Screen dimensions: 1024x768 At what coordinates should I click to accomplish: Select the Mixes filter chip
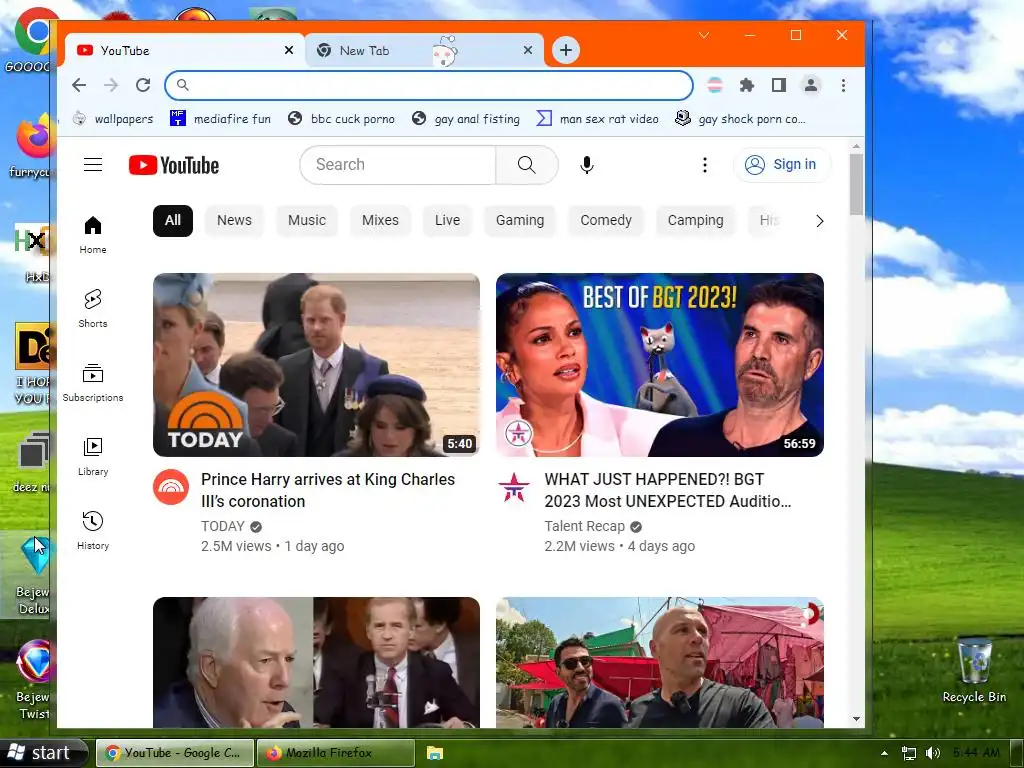pyautogui.click(x=380, y=221)
